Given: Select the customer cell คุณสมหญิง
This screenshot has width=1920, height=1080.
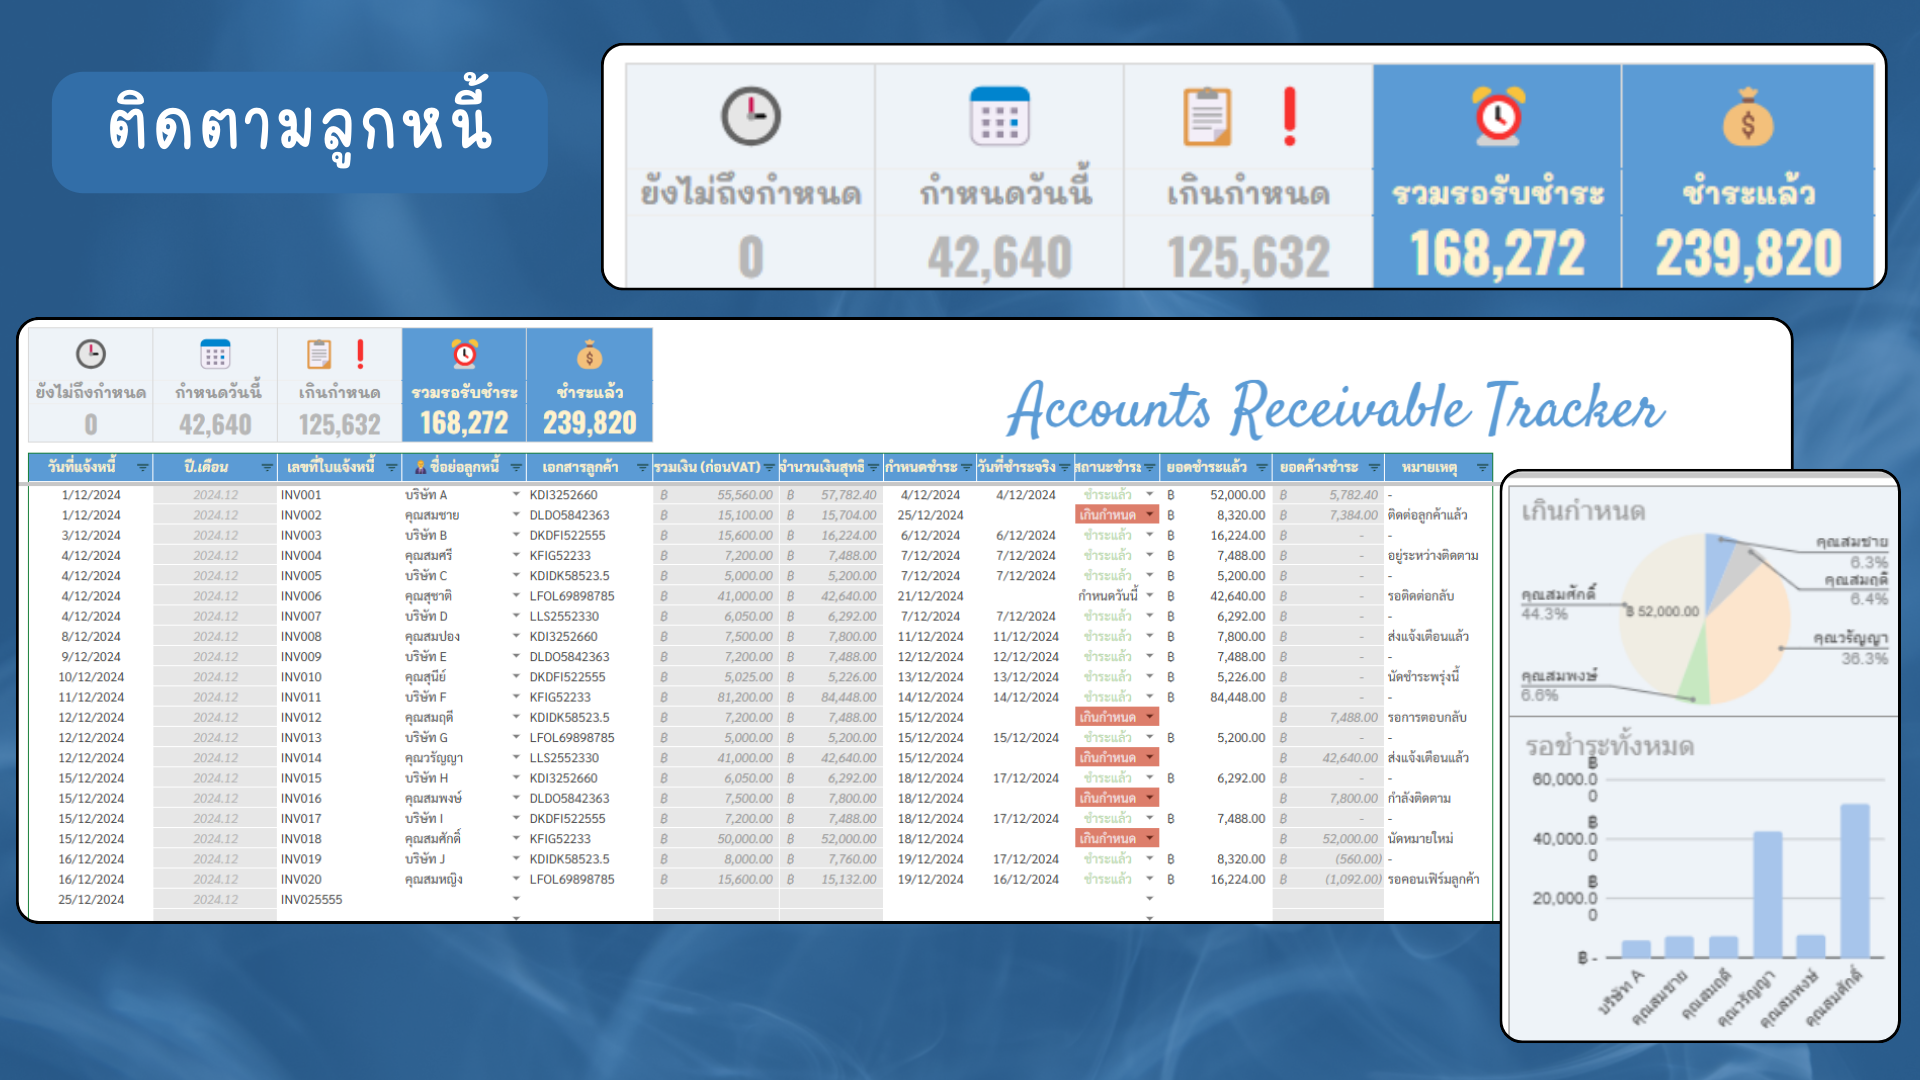Looking at the screenshot, I should point(464,879).
